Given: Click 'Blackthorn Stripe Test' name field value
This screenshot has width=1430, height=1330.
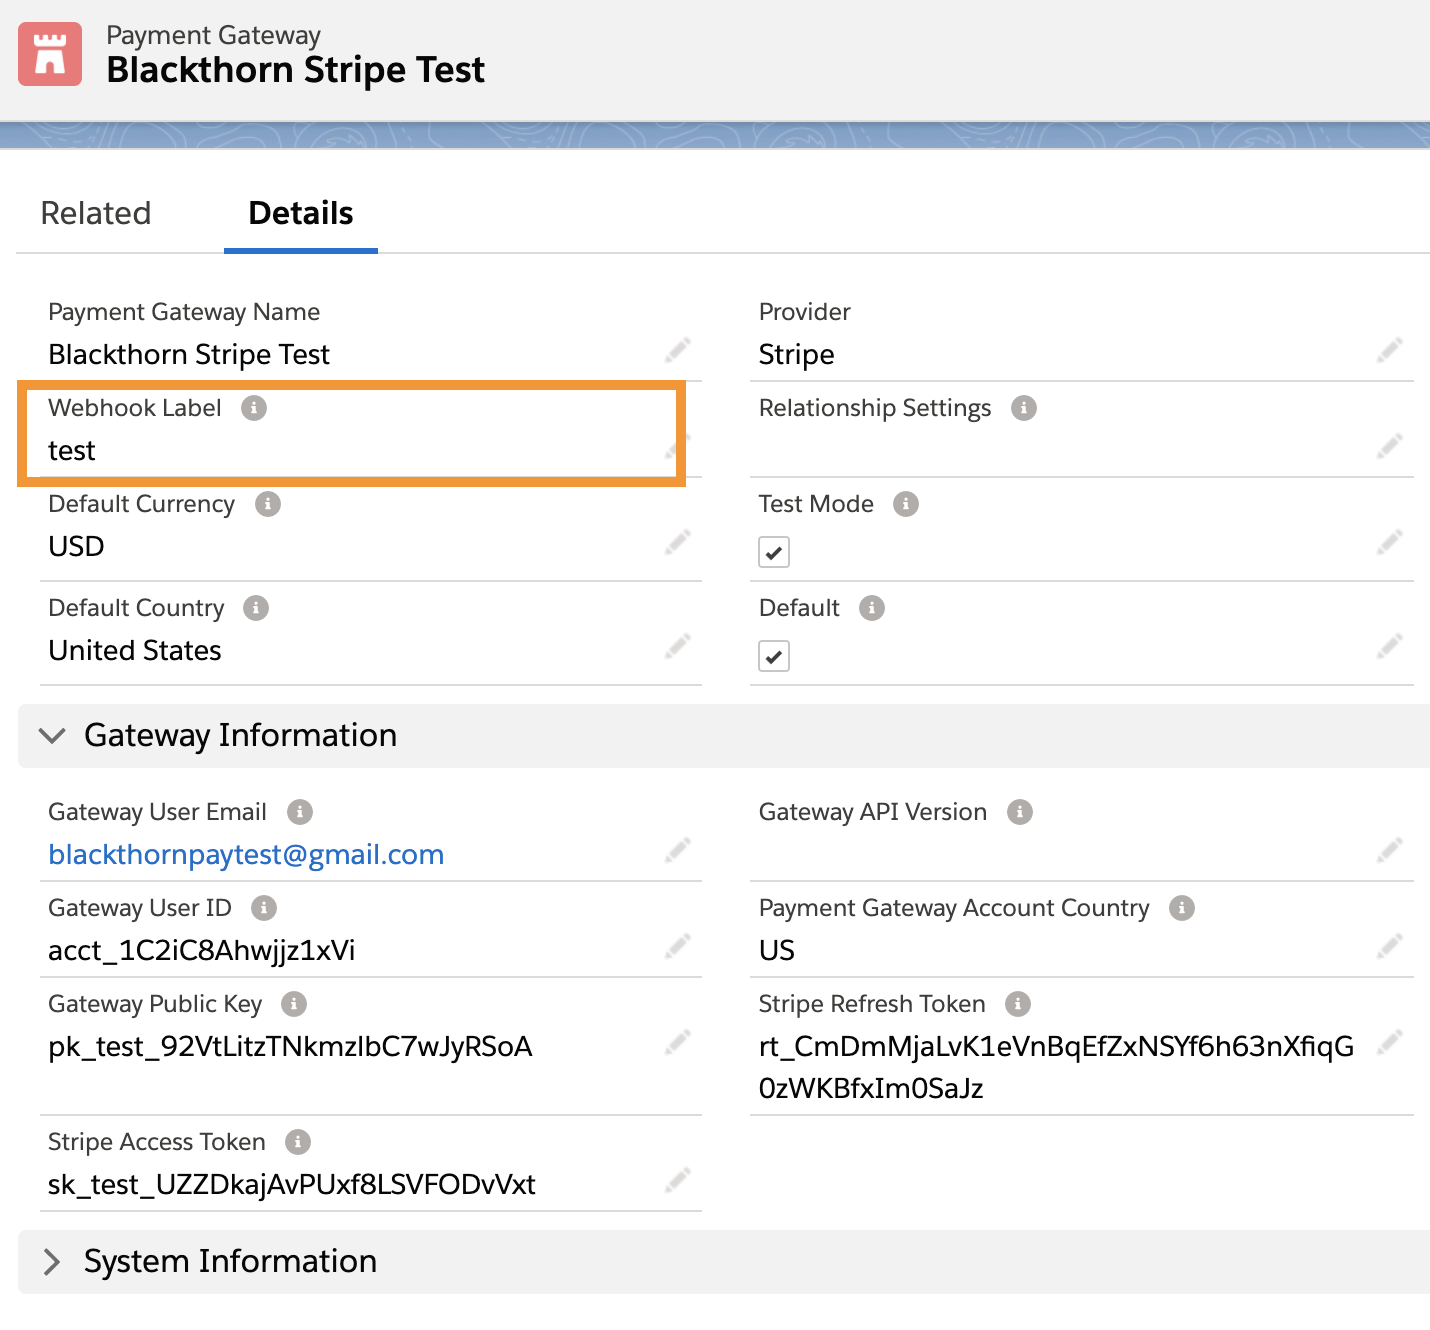Looking at the screenshot, I should (x=189, y=355).
